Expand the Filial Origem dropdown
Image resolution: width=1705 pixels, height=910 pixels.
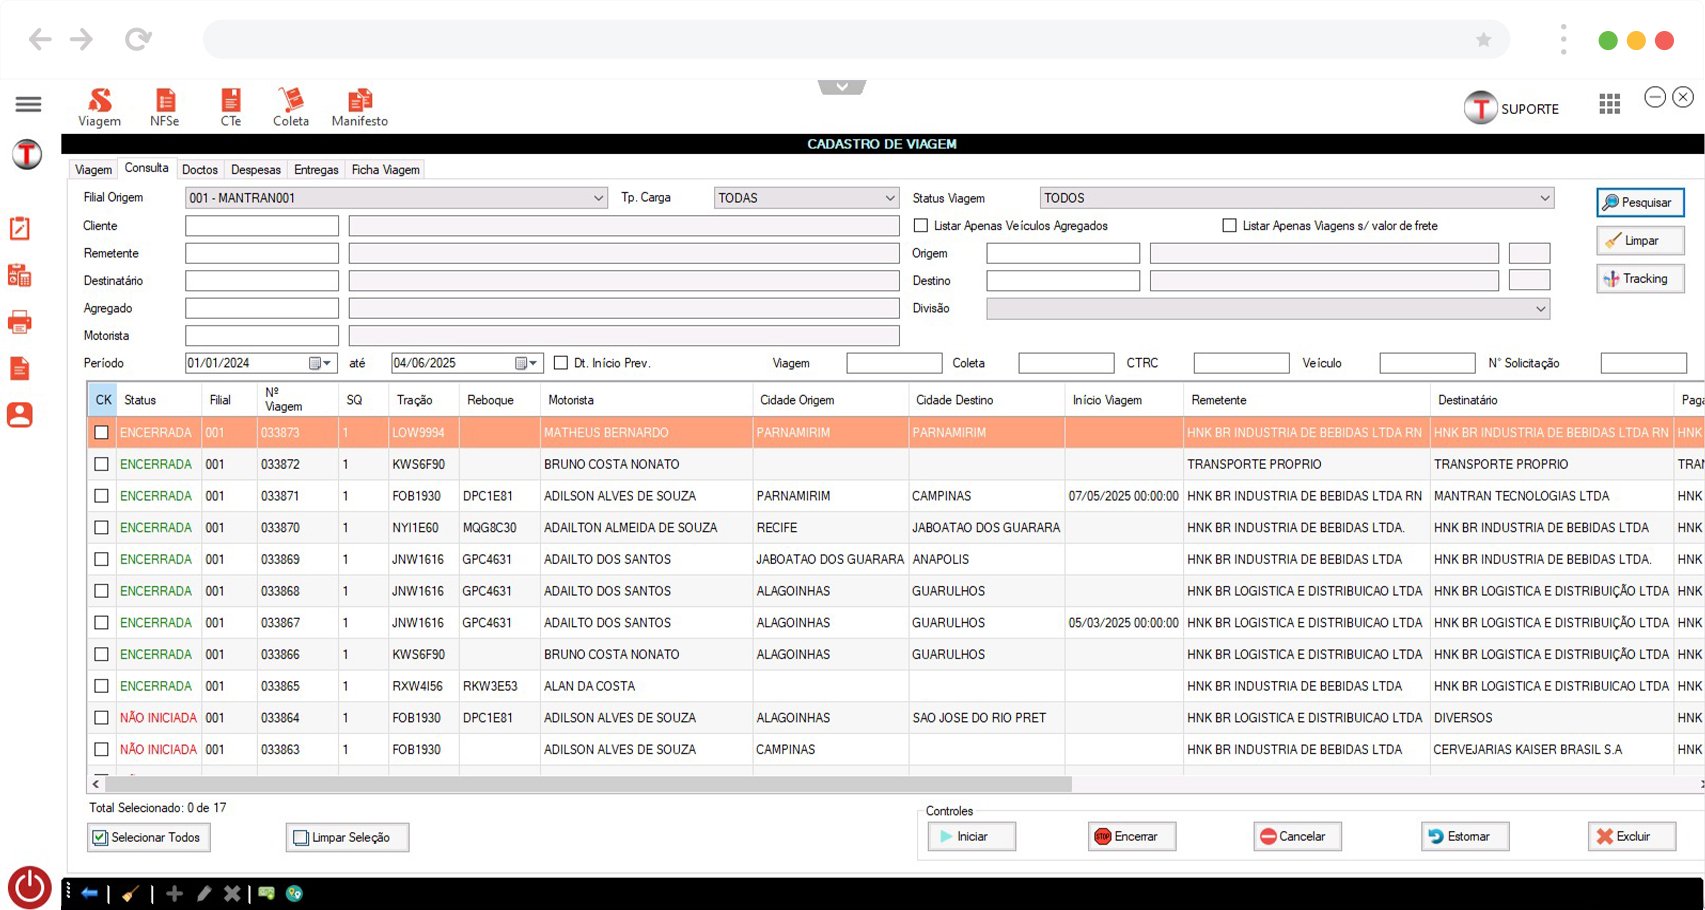598,198
